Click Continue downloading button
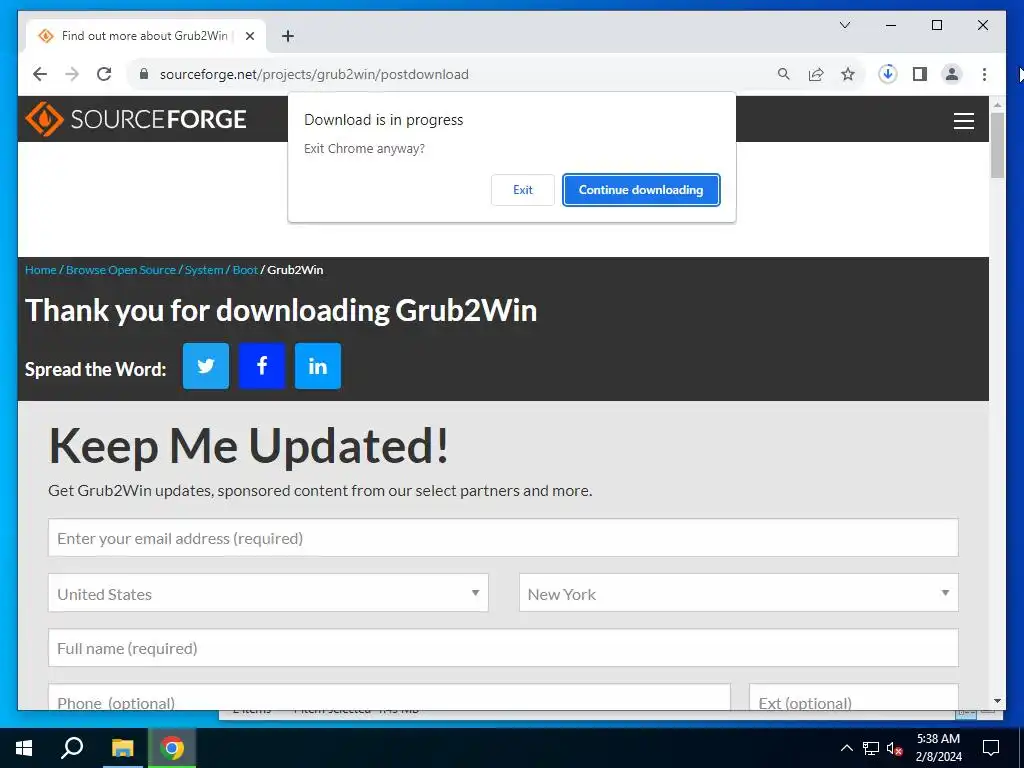Viewport: 1024px width, 768px height. point(641,190)
